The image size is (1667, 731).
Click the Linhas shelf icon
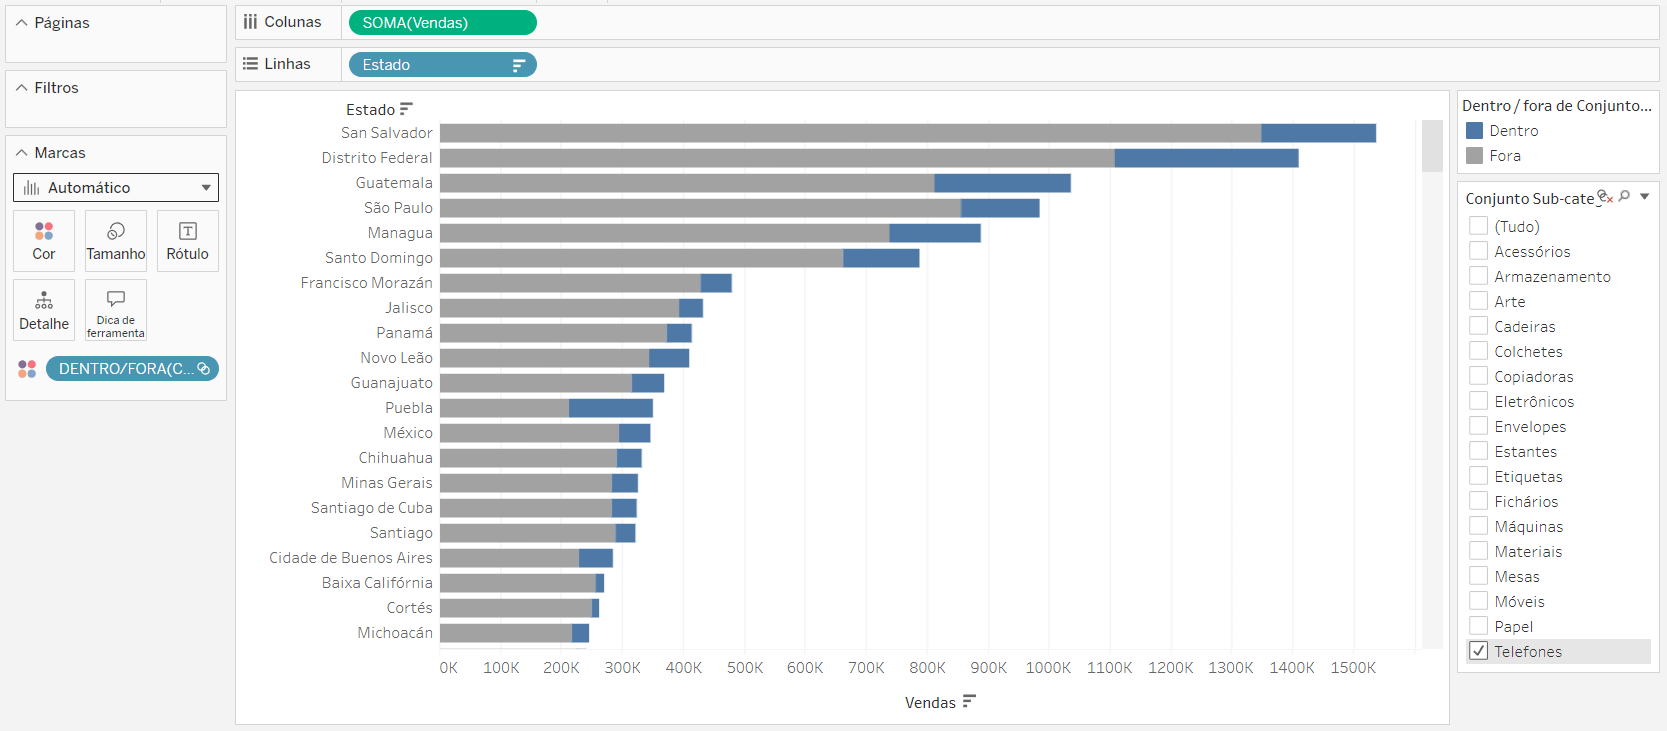click(250, 64)
